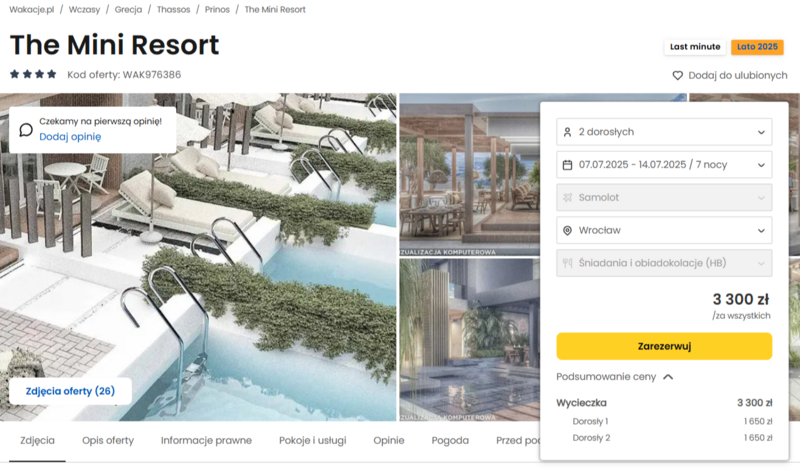Click the Zarezerwuj booking button

coord(664,346)
